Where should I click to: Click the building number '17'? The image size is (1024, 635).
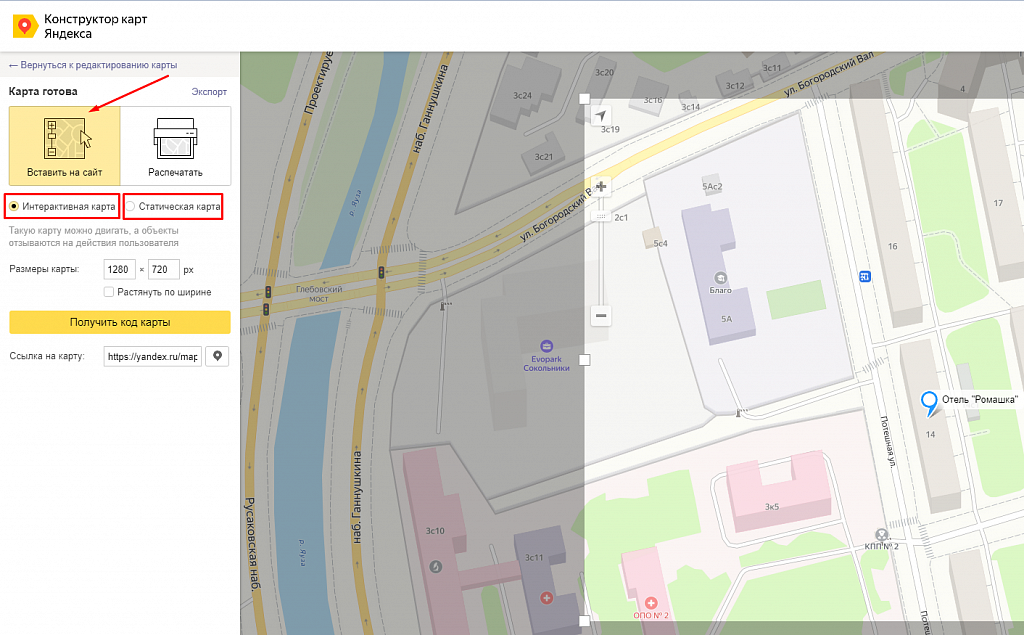click(x=998, y=203)
